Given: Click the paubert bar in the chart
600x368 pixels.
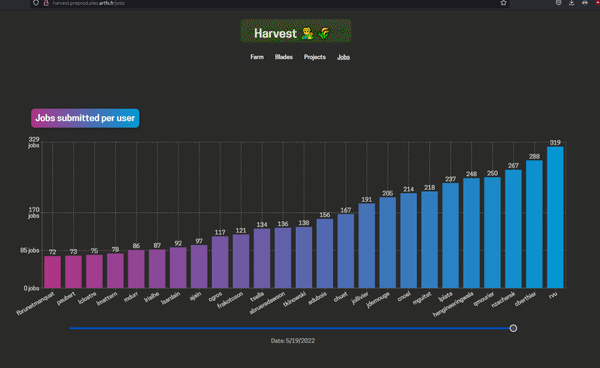Looking at the screenshot, I should (73, 272).
